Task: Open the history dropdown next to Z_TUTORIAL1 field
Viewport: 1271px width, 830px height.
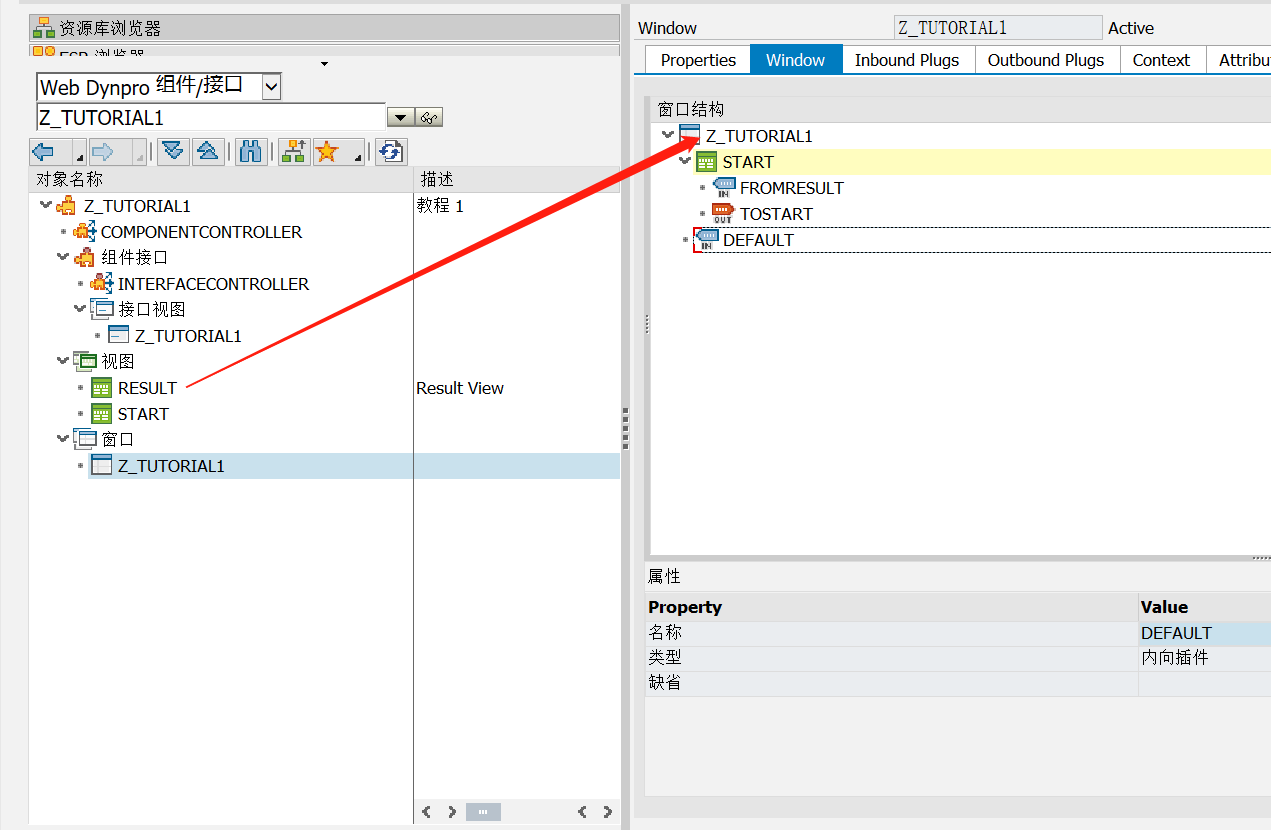Action: point(400,118)
